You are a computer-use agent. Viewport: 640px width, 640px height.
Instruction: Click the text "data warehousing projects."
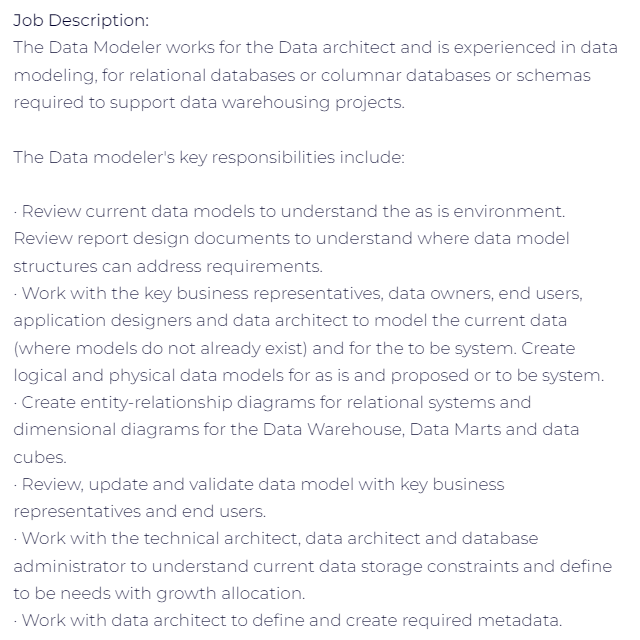[x=302, y=102]
